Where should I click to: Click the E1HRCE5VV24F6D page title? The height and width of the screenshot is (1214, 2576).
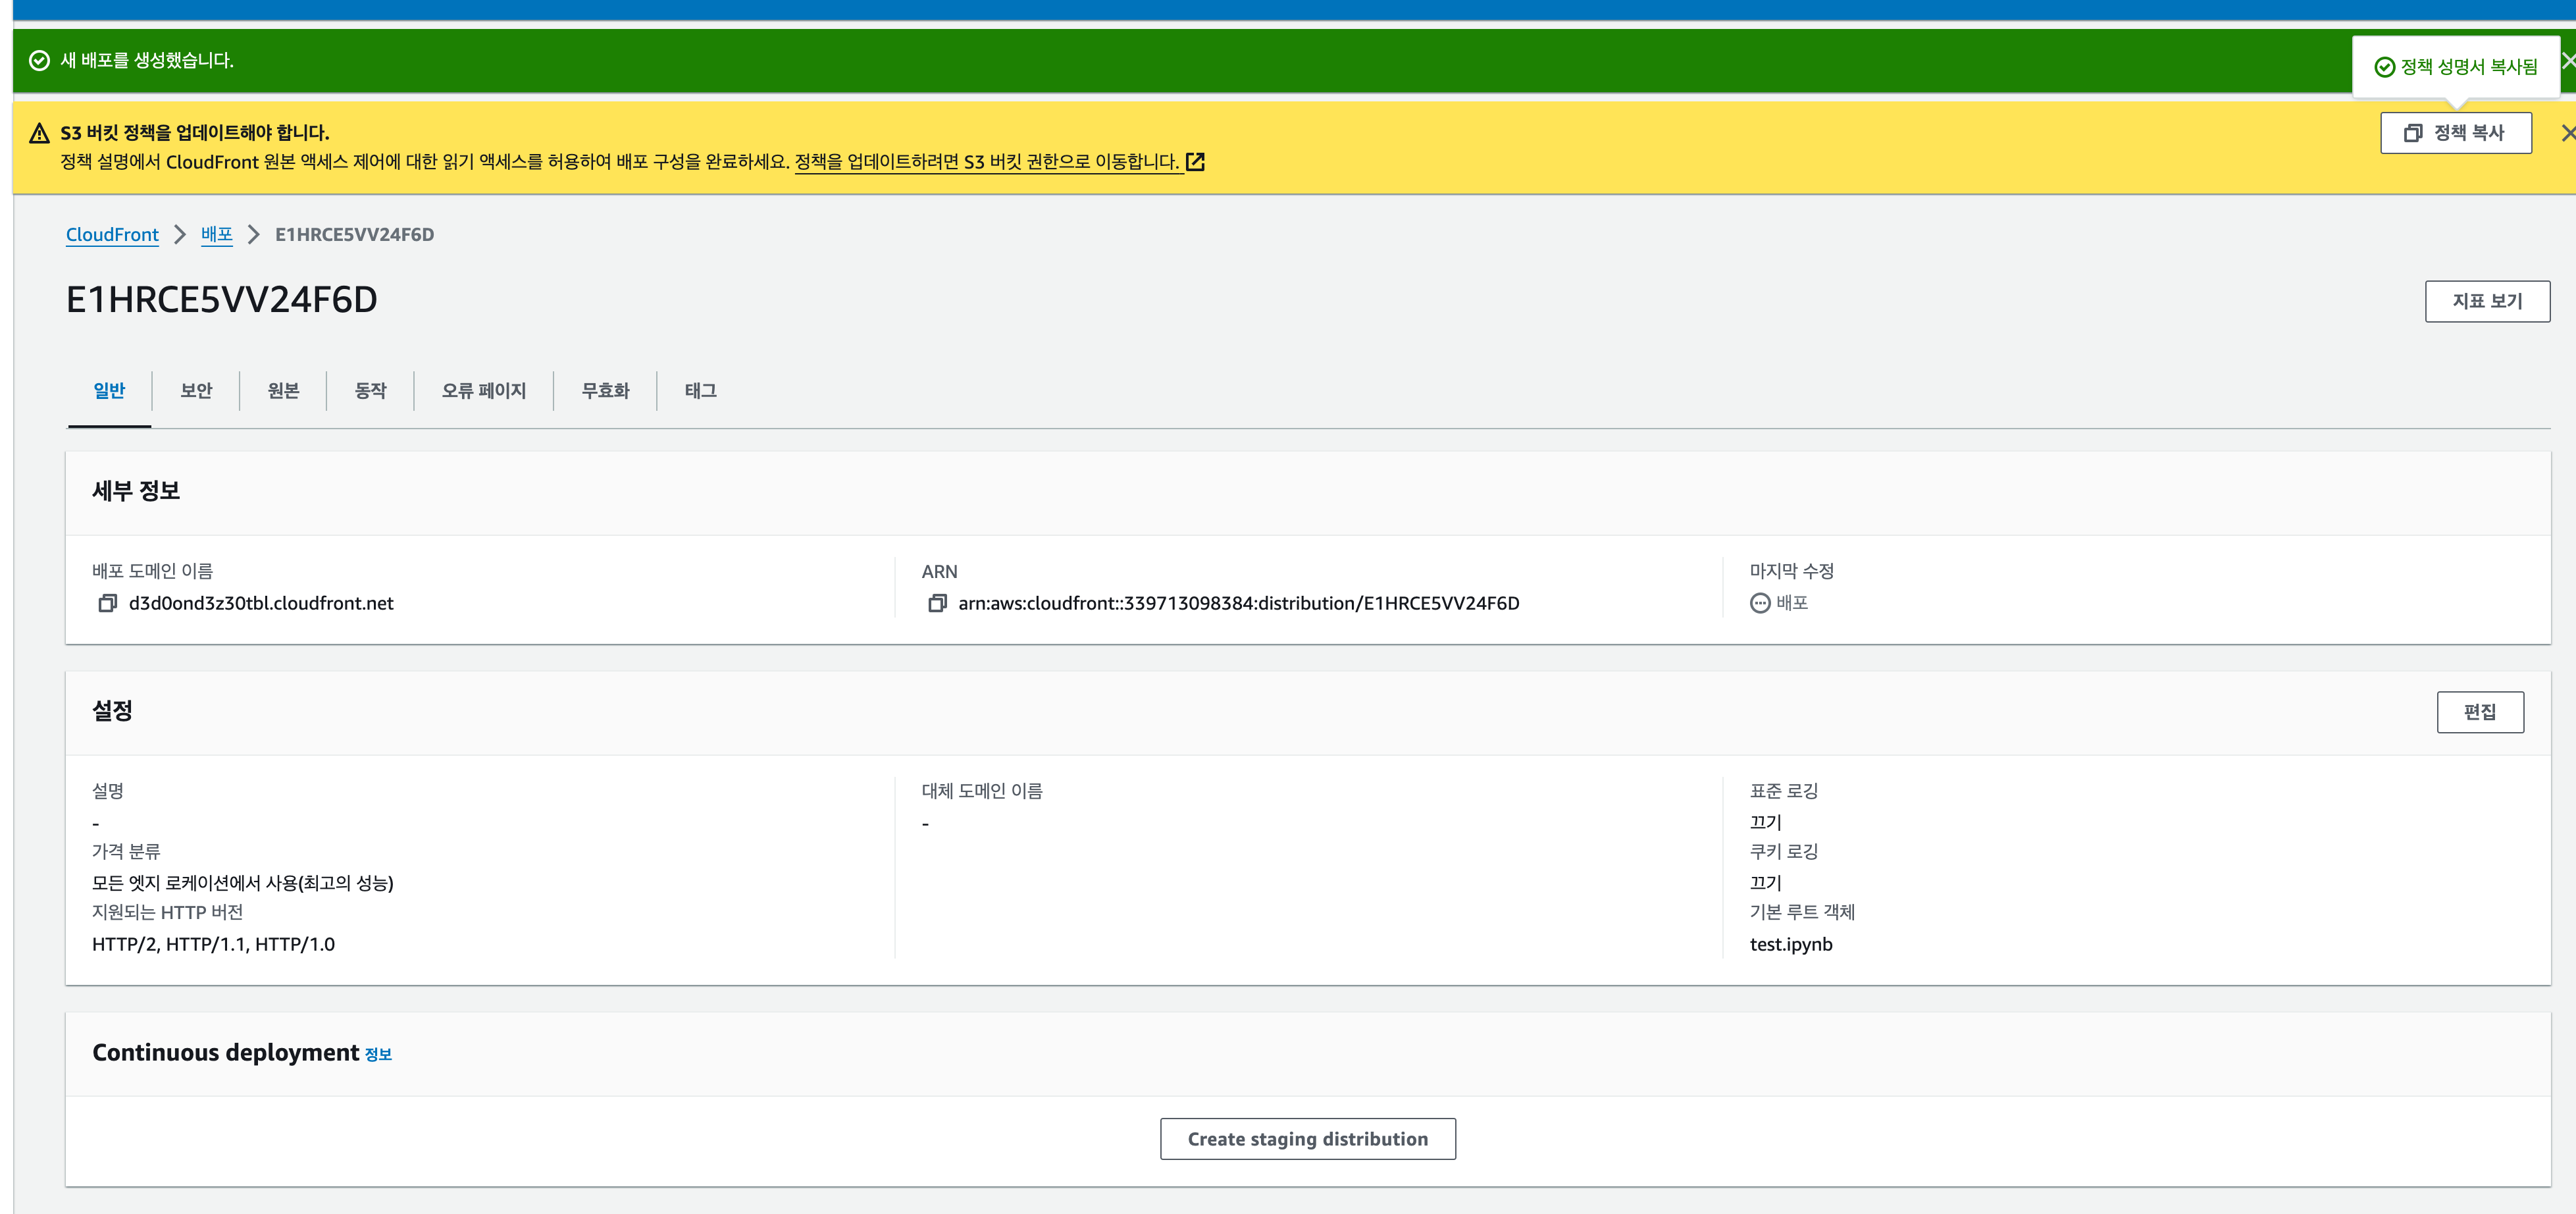click(x=222, y=300)
